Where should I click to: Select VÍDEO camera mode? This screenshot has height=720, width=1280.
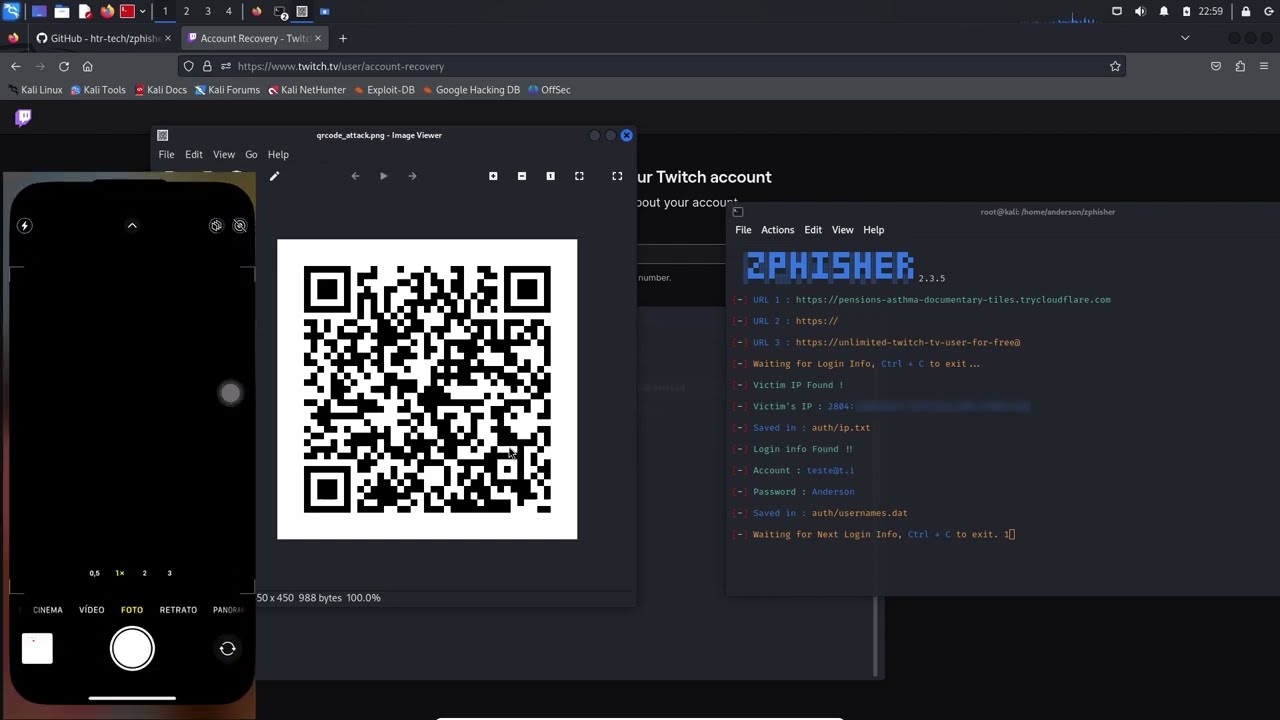click(x=91, y=610)
